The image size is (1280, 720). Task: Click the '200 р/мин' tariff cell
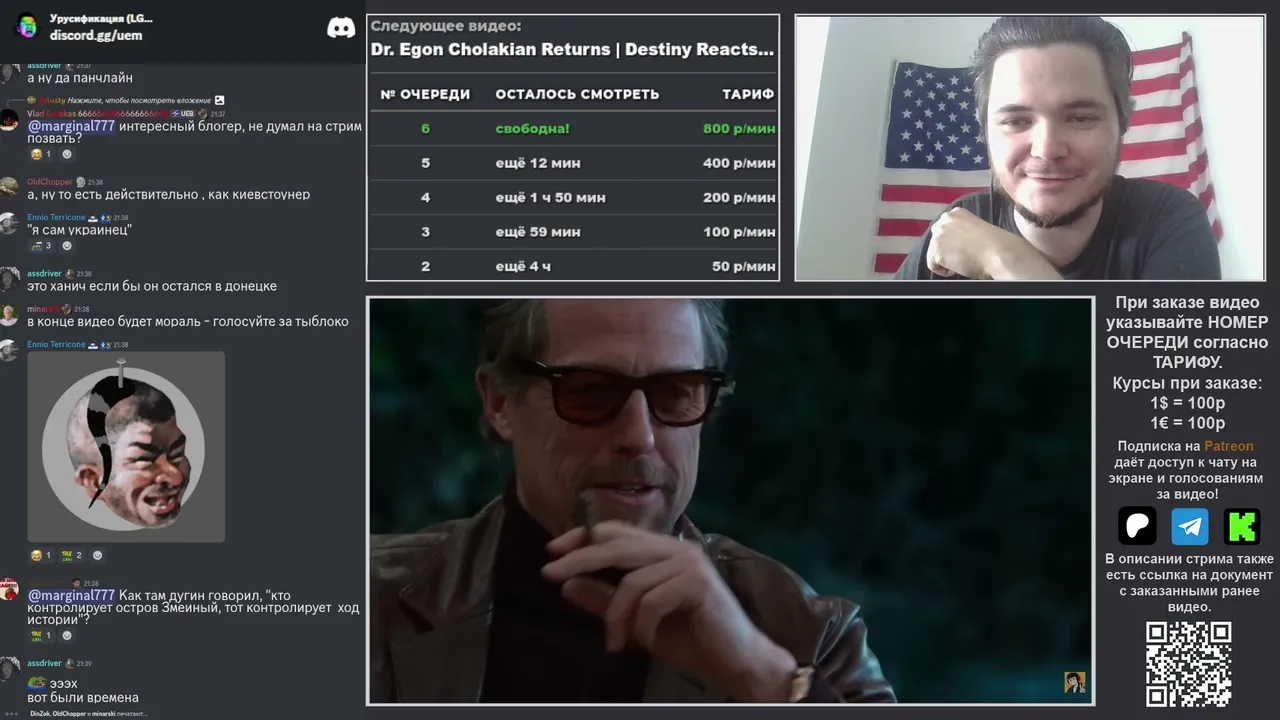[x=739, y=197]
